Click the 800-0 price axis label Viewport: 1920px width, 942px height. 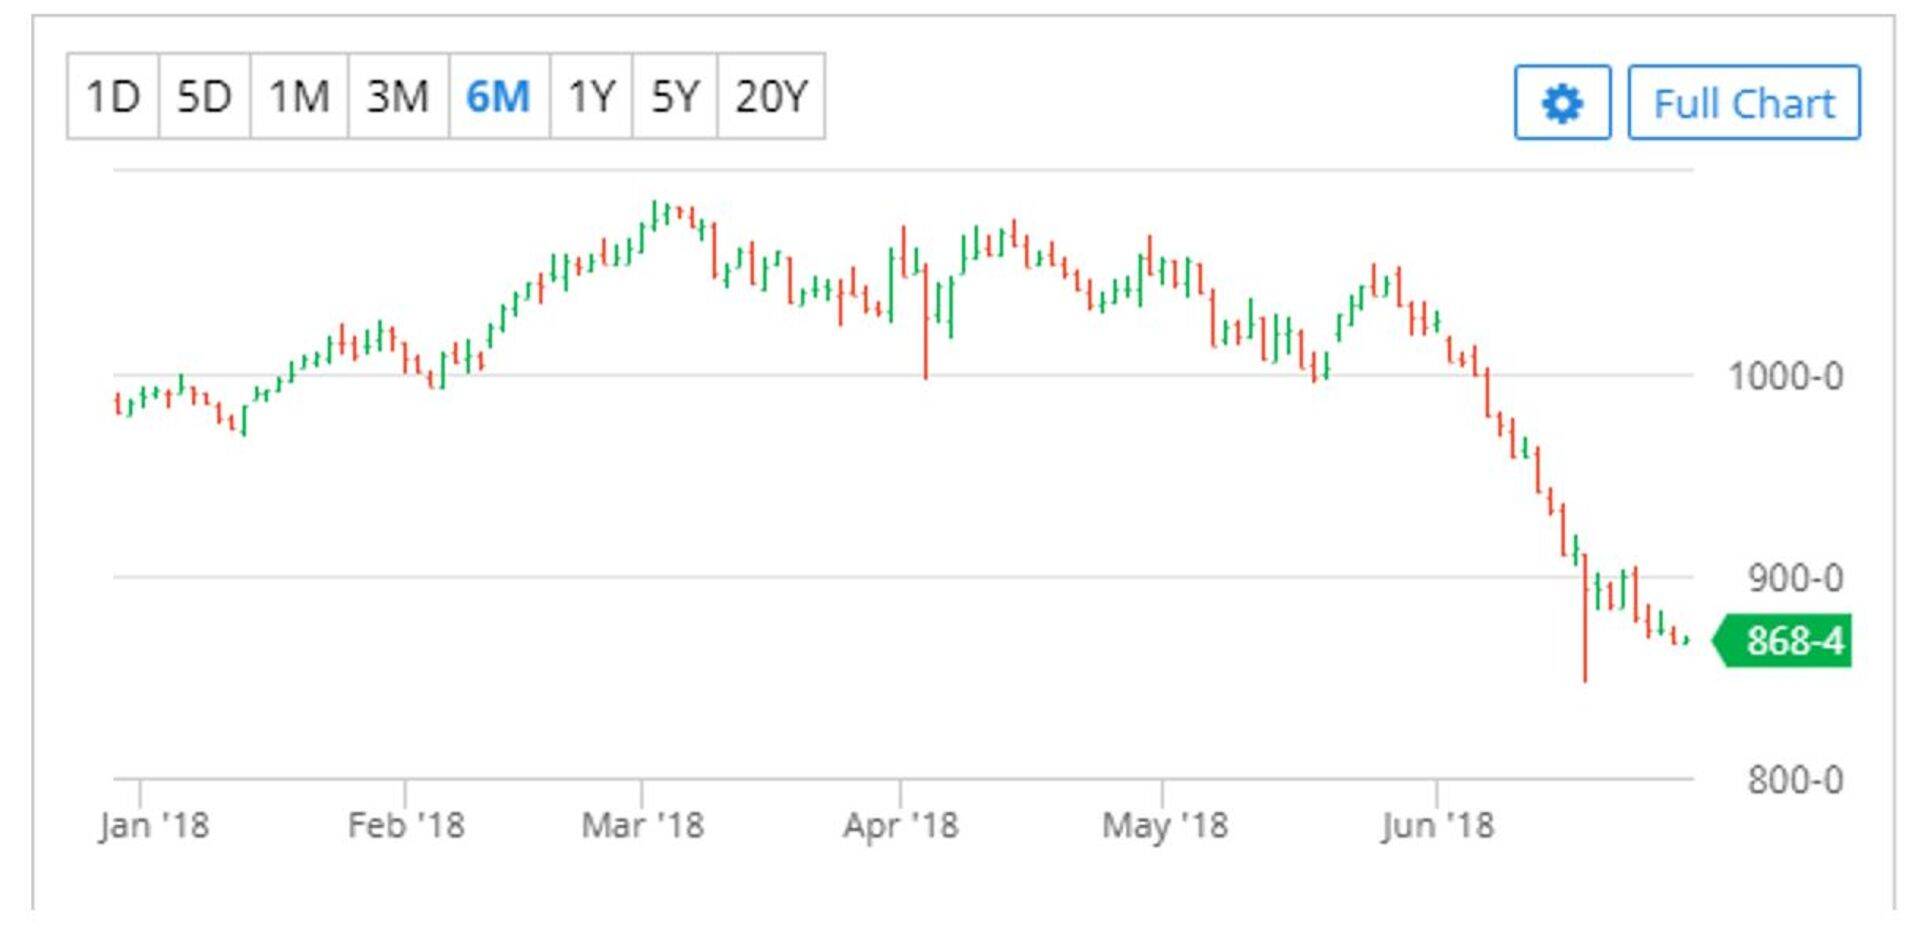coord(1795,780)
